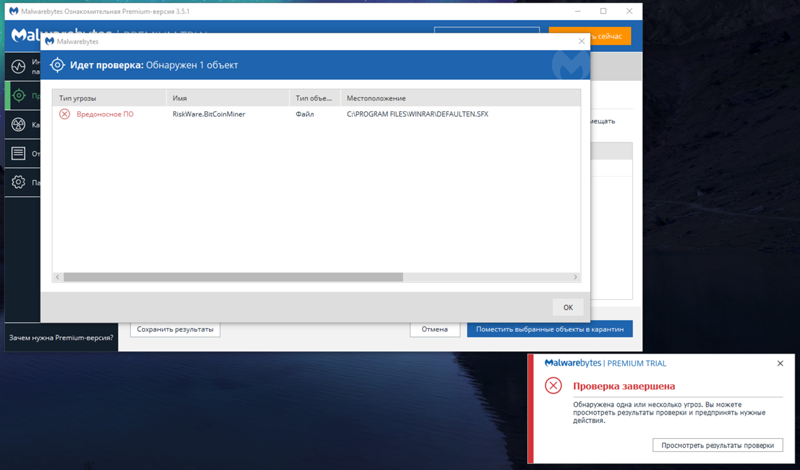Sort by Местоположение column header
The height and width of the screenshot is (470, 800).
point(460,98)
